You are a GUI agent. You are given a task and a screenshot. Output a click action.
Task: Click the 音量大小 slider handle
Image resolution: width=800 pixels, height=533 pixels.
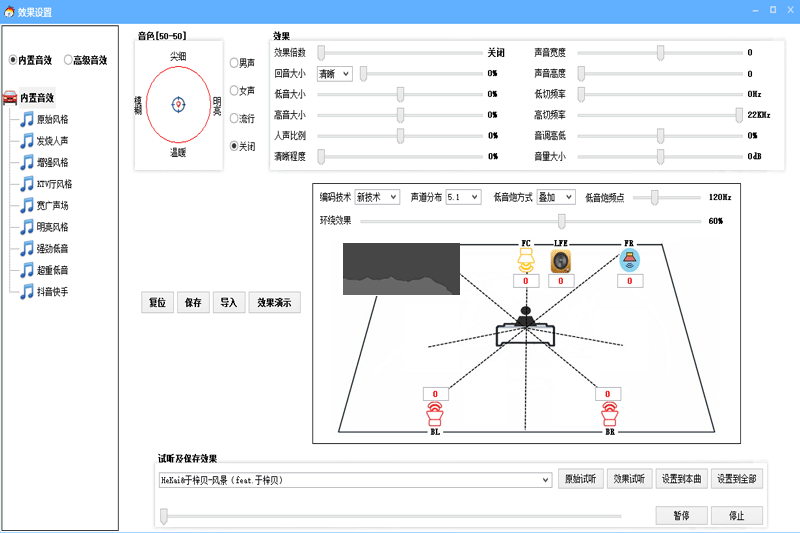pyautogui.click(x=660, y=157)
